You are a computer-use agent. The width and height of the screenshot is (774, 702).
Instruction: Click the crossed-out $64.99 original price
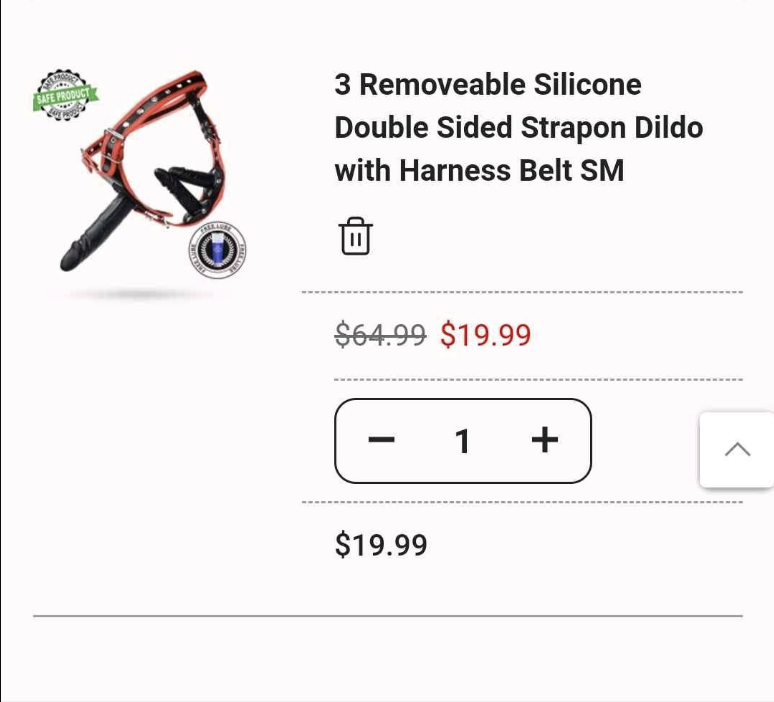(x=380, y=334)
